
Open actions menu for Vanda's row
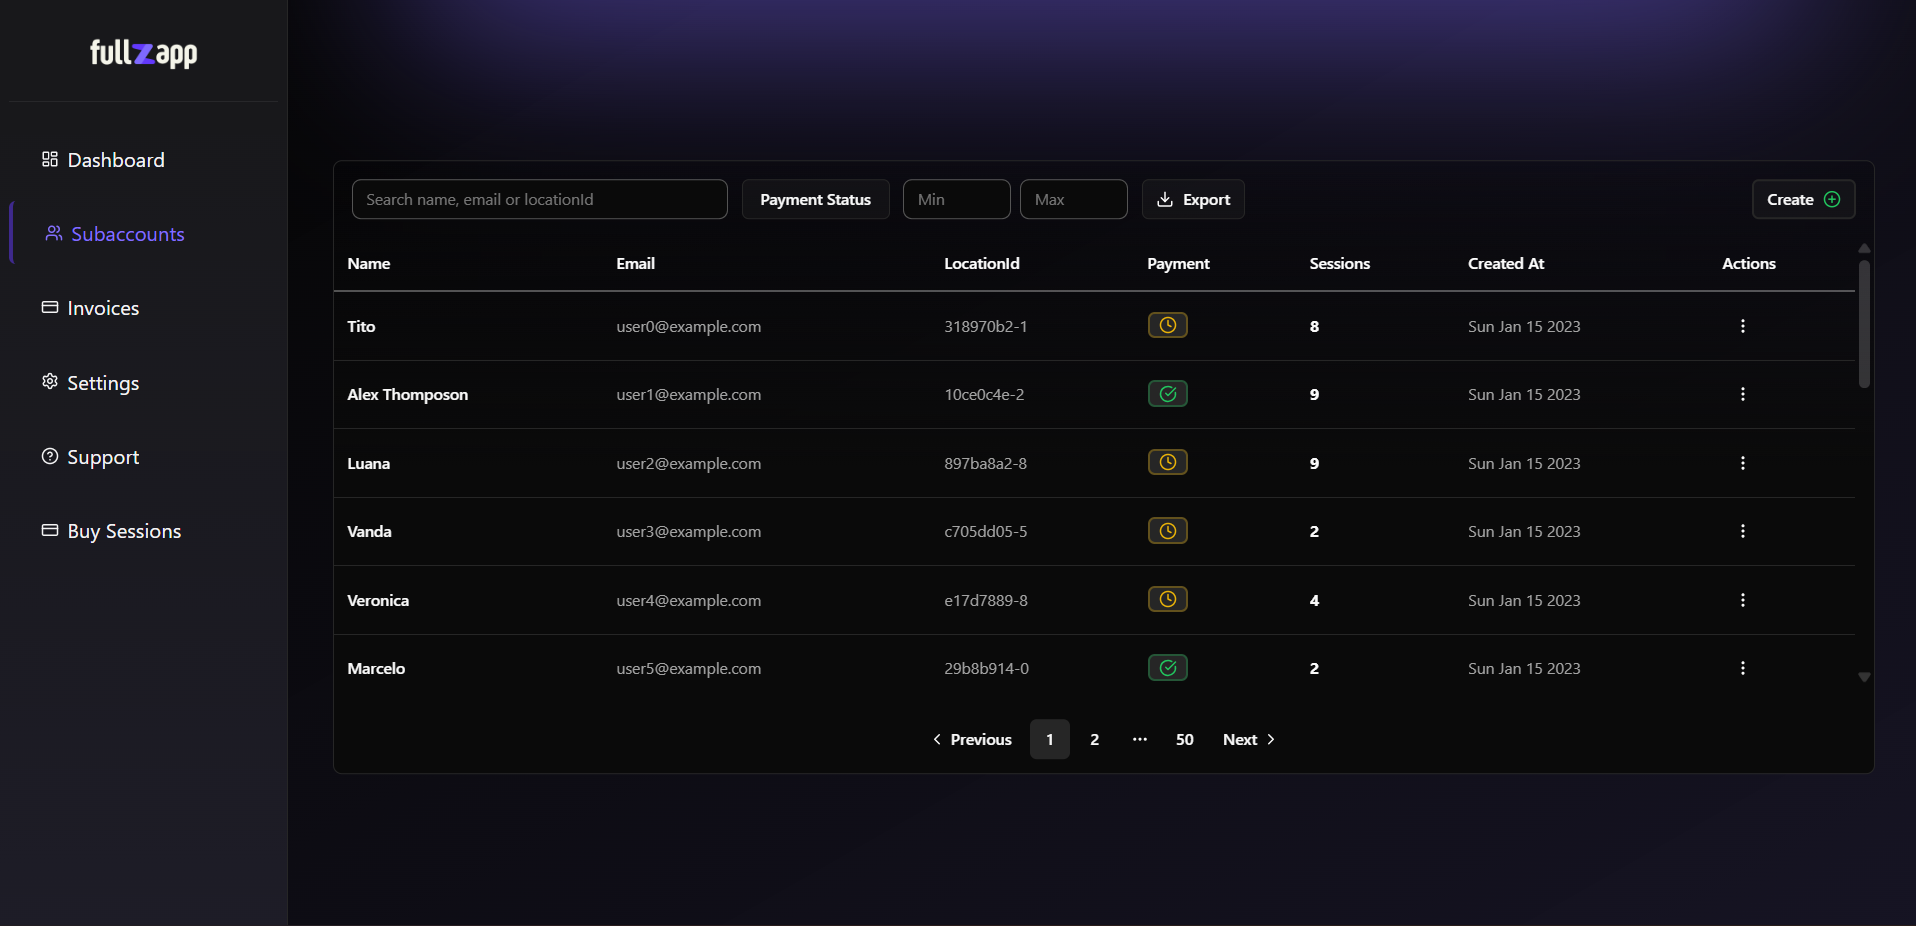pyautogui.click(x=1742, y=531)
